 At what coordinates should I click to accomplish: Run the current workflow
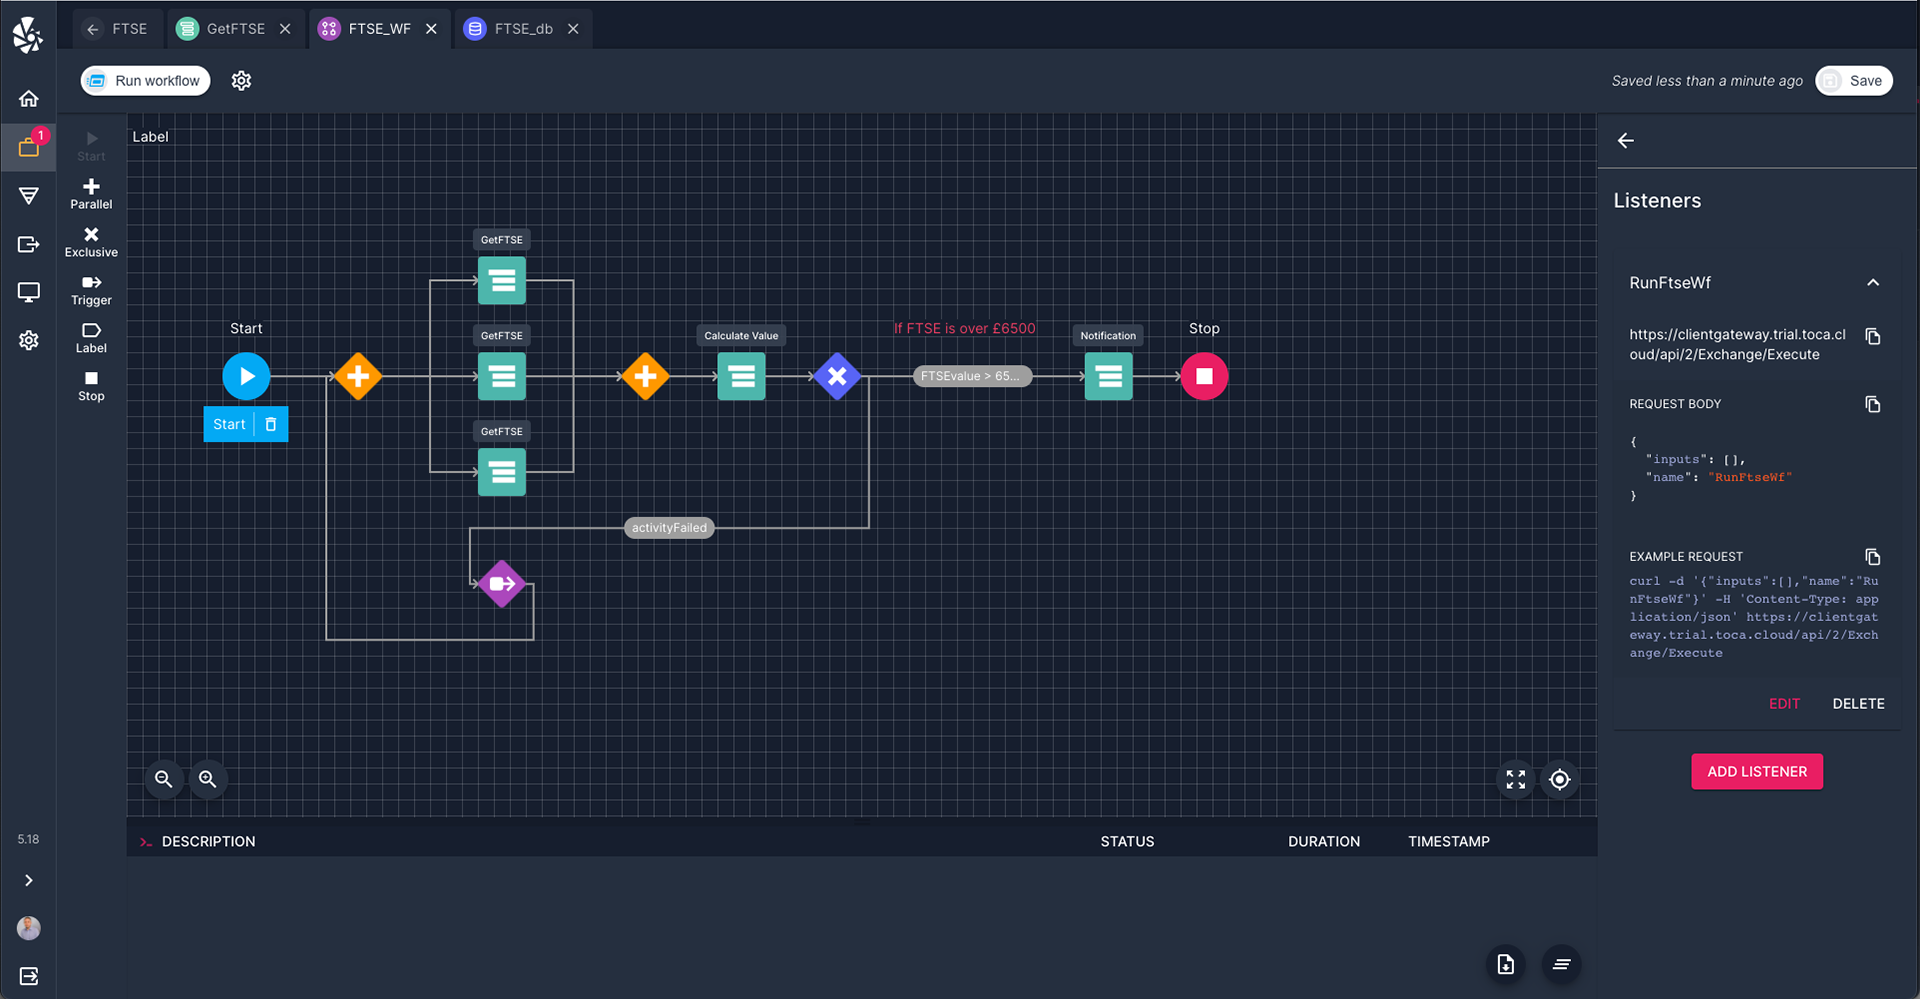[x=144, y=81]
